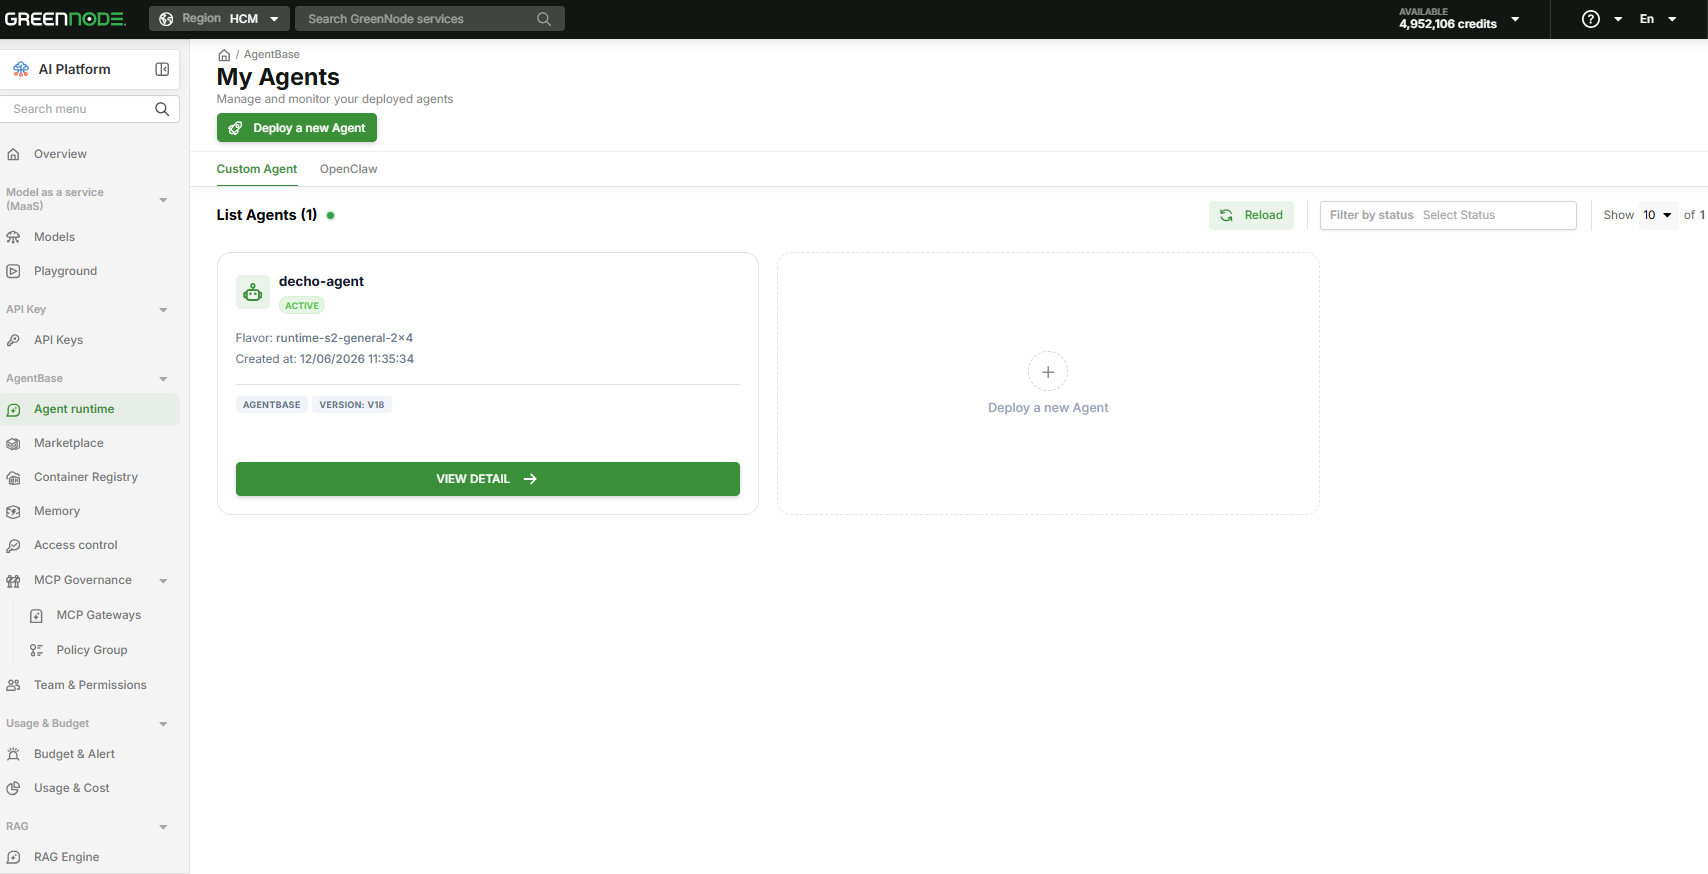Open the Filter by status dropdown

1448,215
